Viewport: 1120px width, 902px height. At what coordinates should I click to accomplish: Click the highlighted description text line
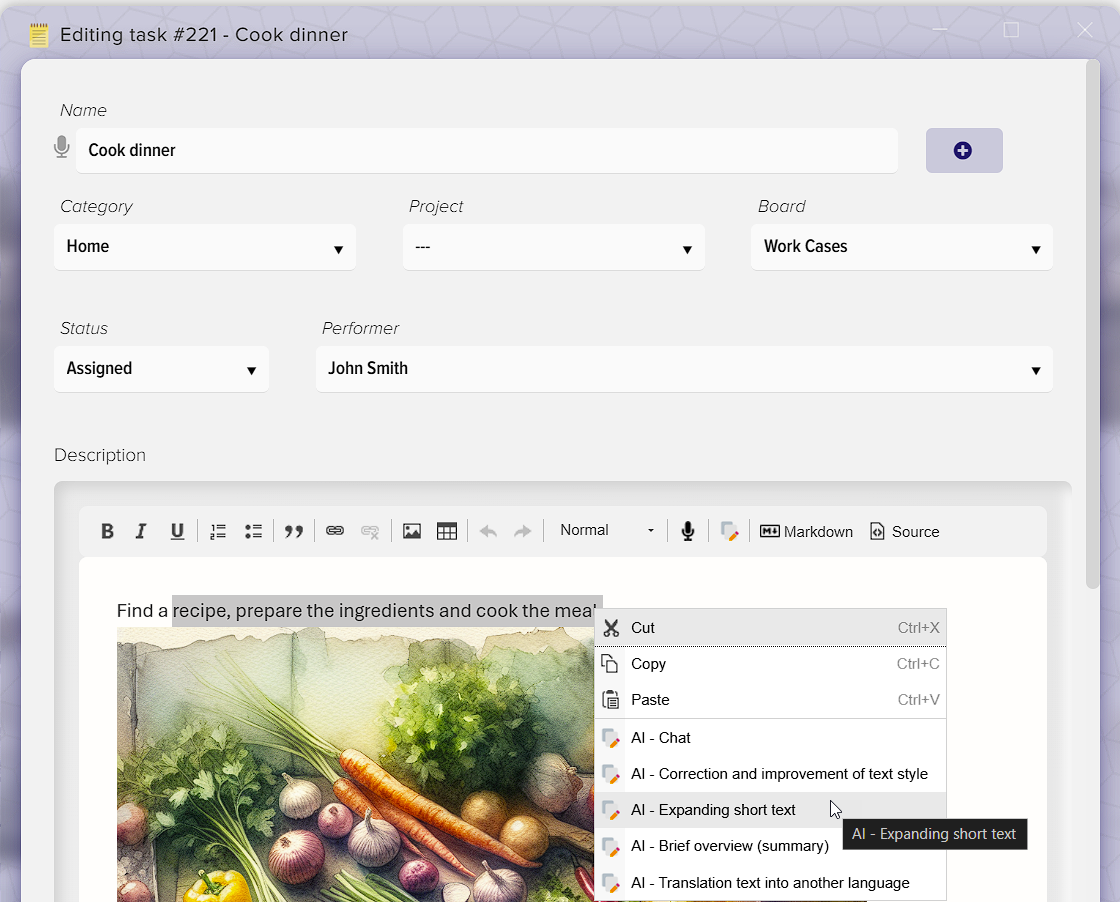387,611
